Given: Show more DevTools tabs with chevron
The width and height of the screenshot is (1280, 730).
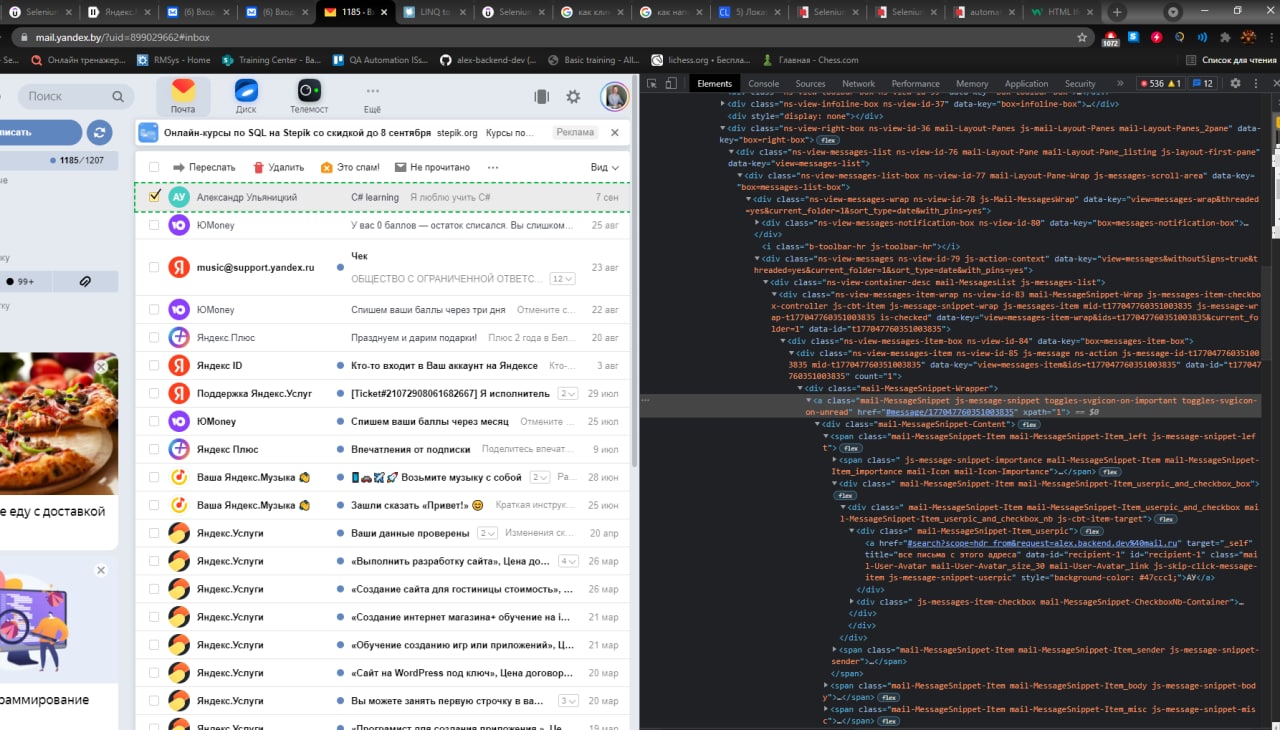Looking at the screenshot, I should coord(1120,84).
